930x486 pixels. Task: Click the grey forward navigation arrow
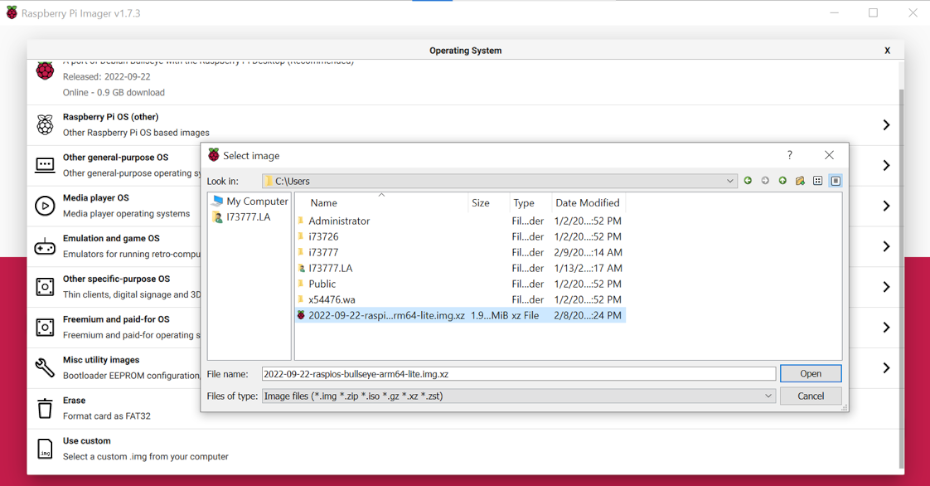(x=765, y=180)
